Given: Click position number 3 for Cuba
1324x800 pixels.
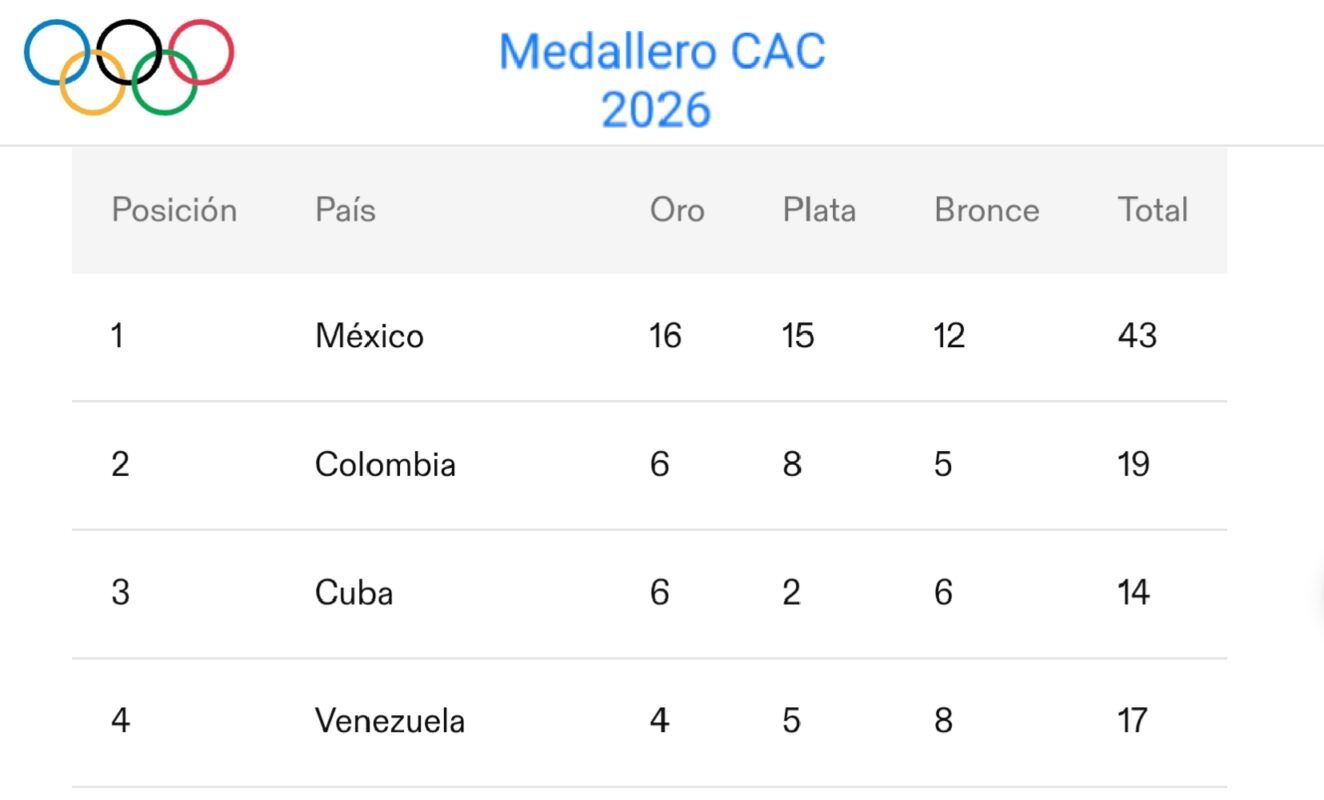Looking at the screenshot, I should [120, 593].
